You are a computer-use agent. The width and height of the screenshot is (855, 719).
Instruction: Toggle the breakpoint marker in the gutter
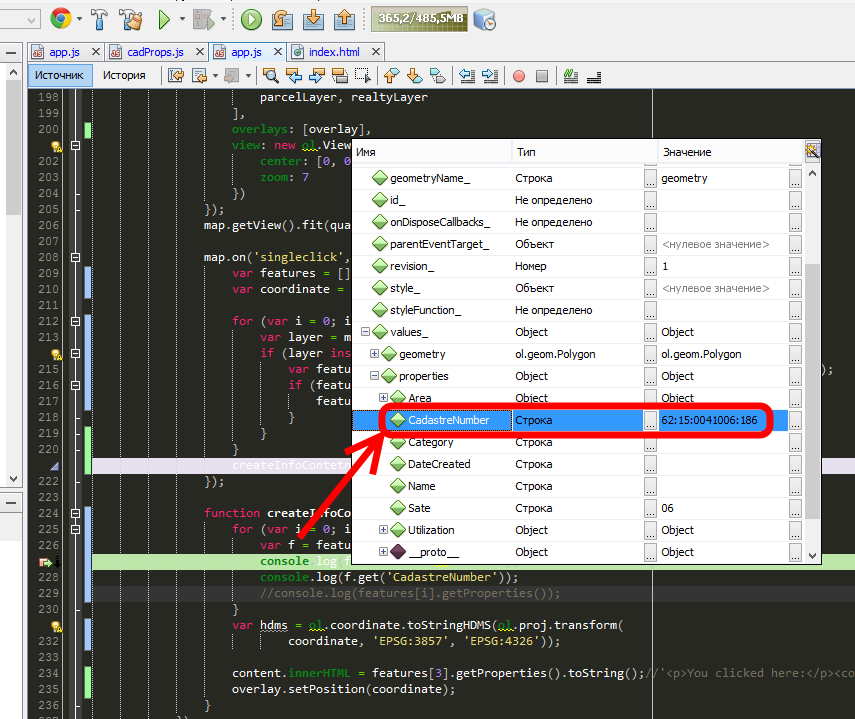pyautogui.click(x=47, y=563)
